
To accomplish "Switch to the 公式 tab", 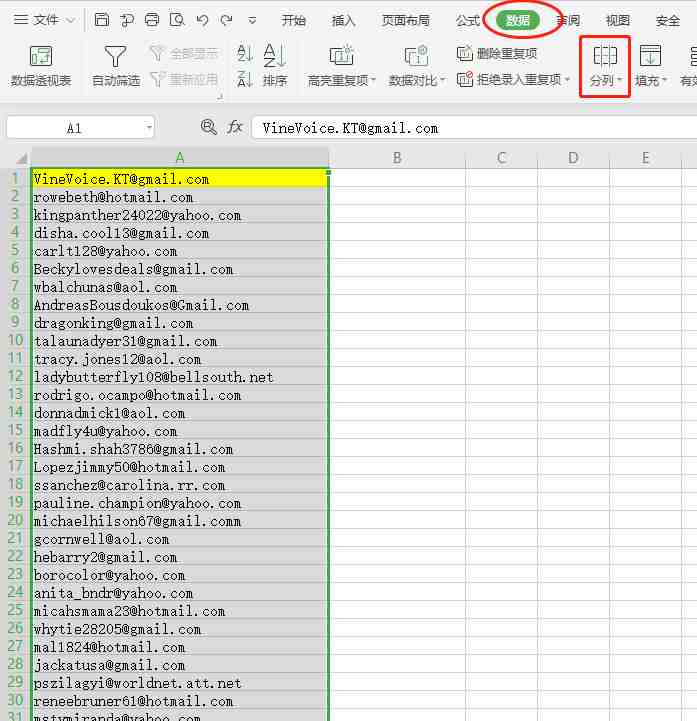I will pyautogui.click(x=468, y=20).
